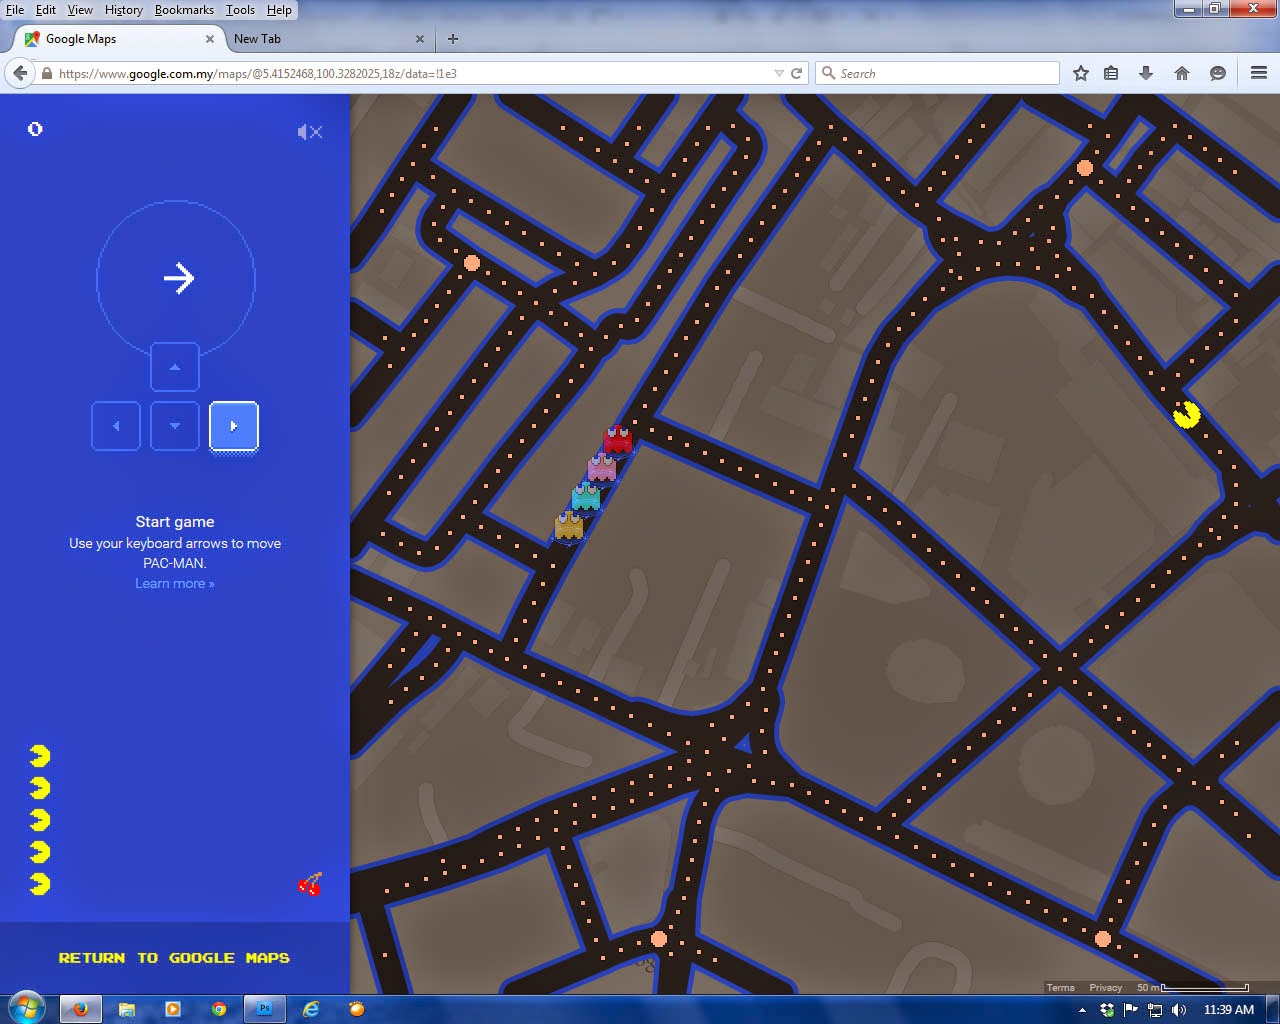
Task: Open the Downloads arrow icon
Action: click(x=1146, y=73)
